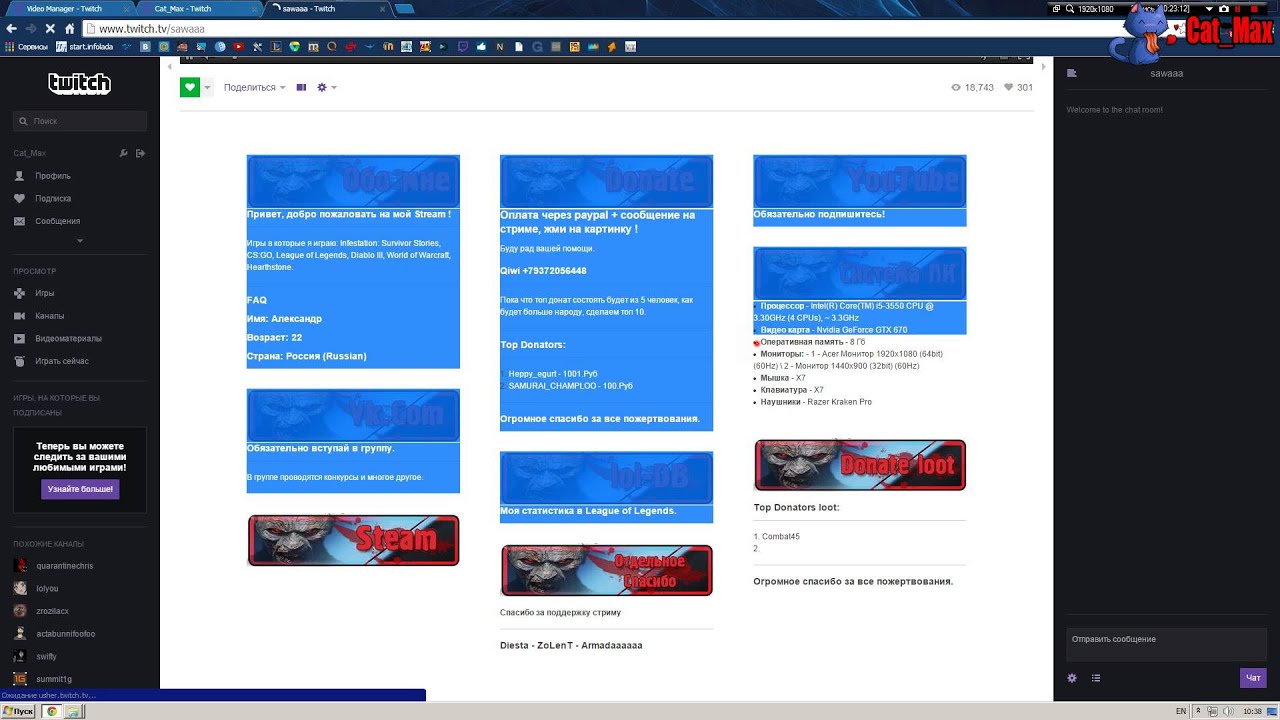Click the red "Donate loot" banner
Viewport: 1280px width, 720px height.
point(859,465)
